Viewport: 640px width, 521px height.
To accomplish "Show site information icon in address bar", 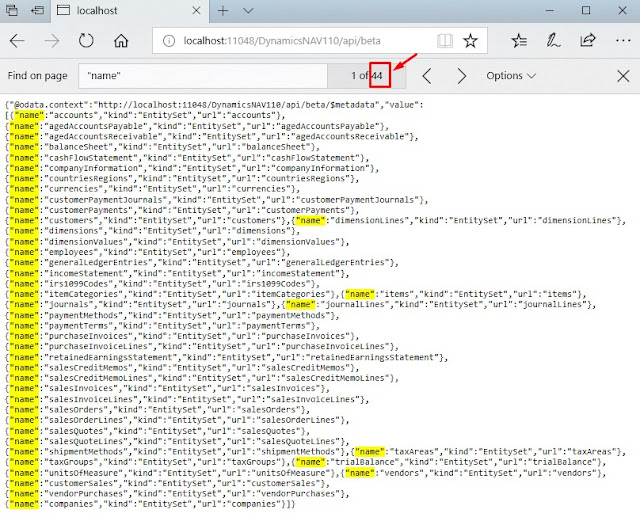I will point(169,41).
